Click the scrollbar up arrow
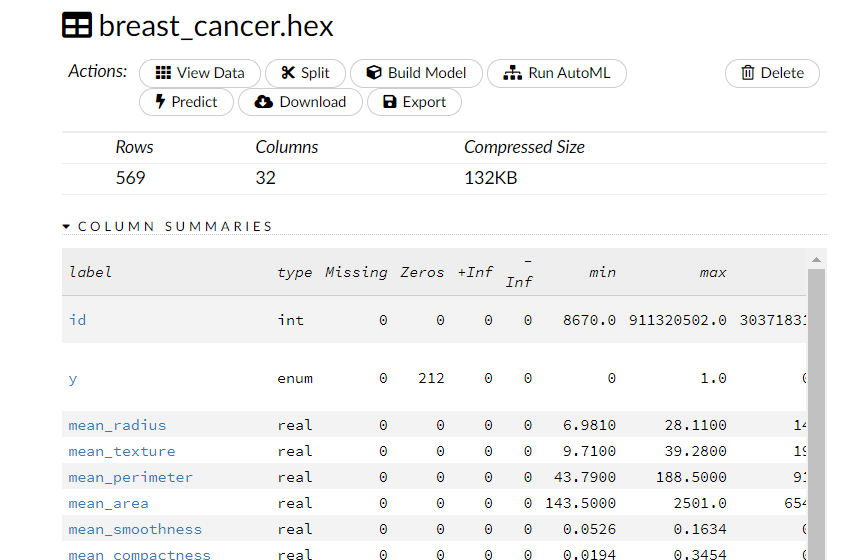 [x=816, y=260]
